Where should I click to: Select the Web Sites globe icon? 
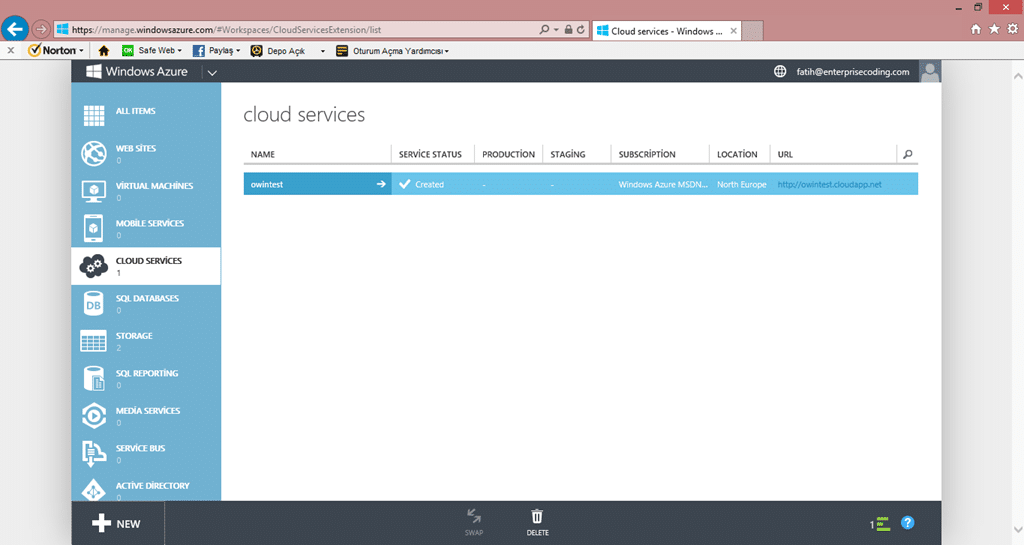(x=93, y=153)
